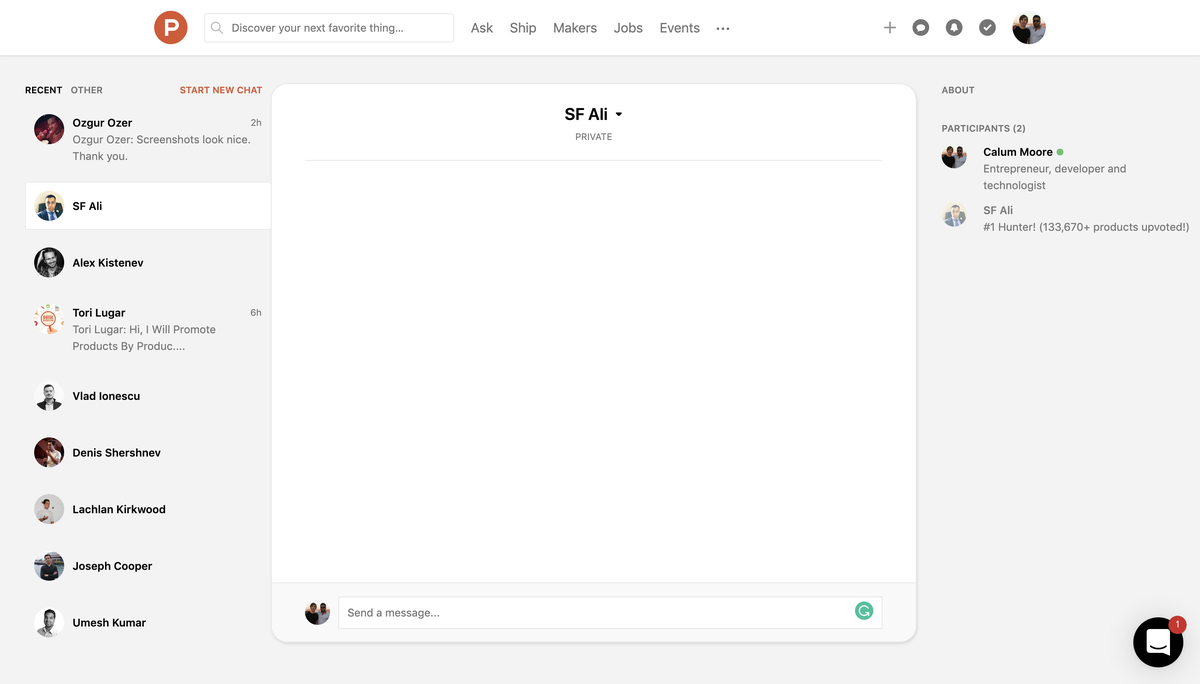This screenshot has height=684, width=1200.
Task: Open the Makers menu item
Action: (x=575, y=28)
